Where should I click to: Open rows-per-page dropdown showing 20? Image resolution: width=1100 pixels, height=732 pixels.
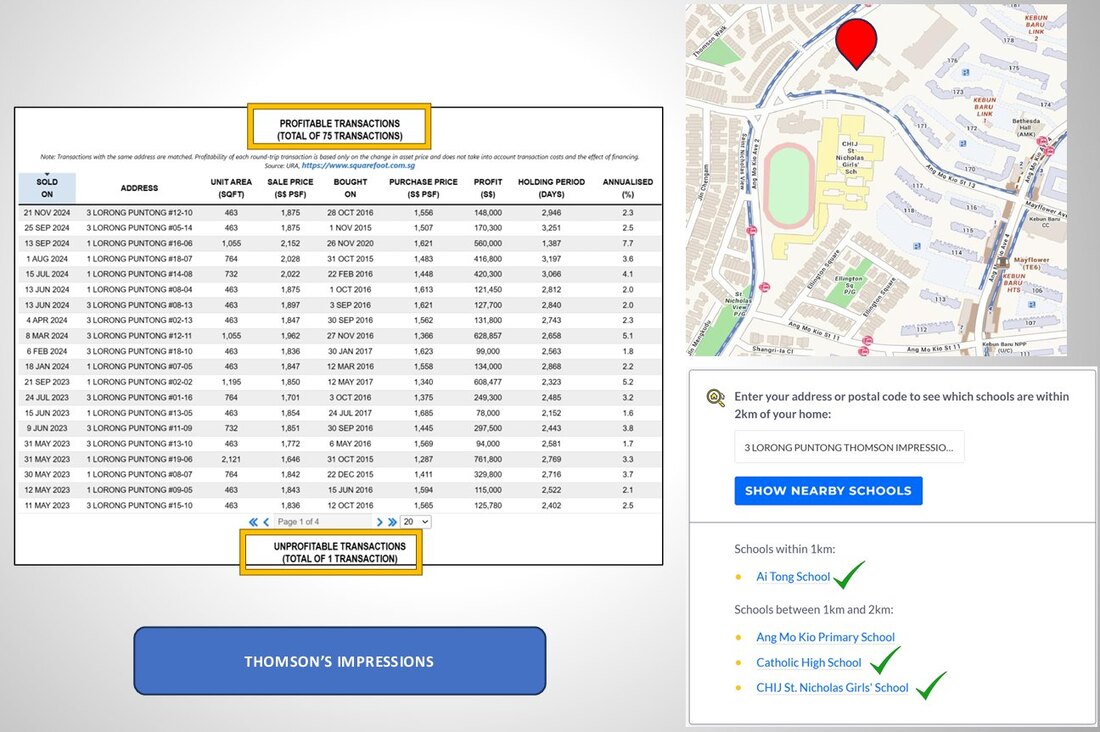tap(415, 522)
